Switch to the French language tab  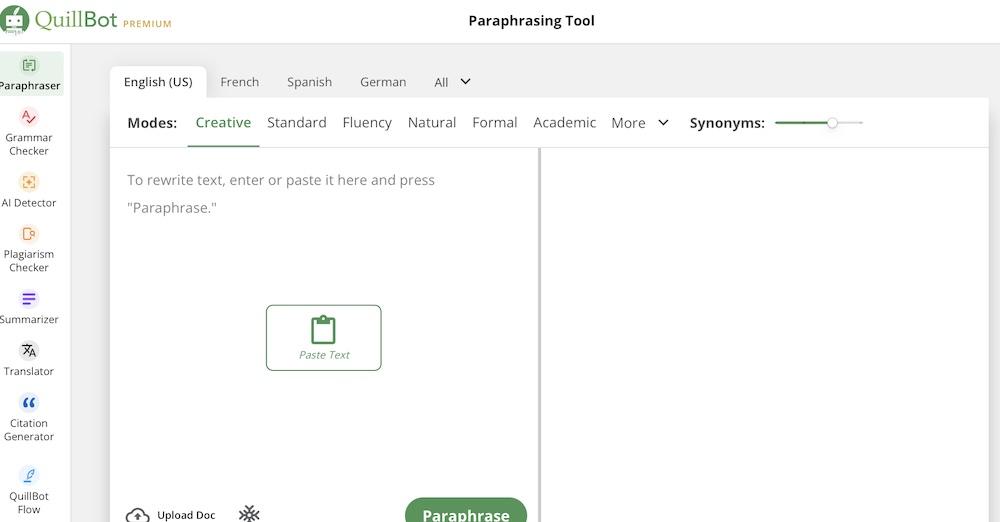click(239, 82)
